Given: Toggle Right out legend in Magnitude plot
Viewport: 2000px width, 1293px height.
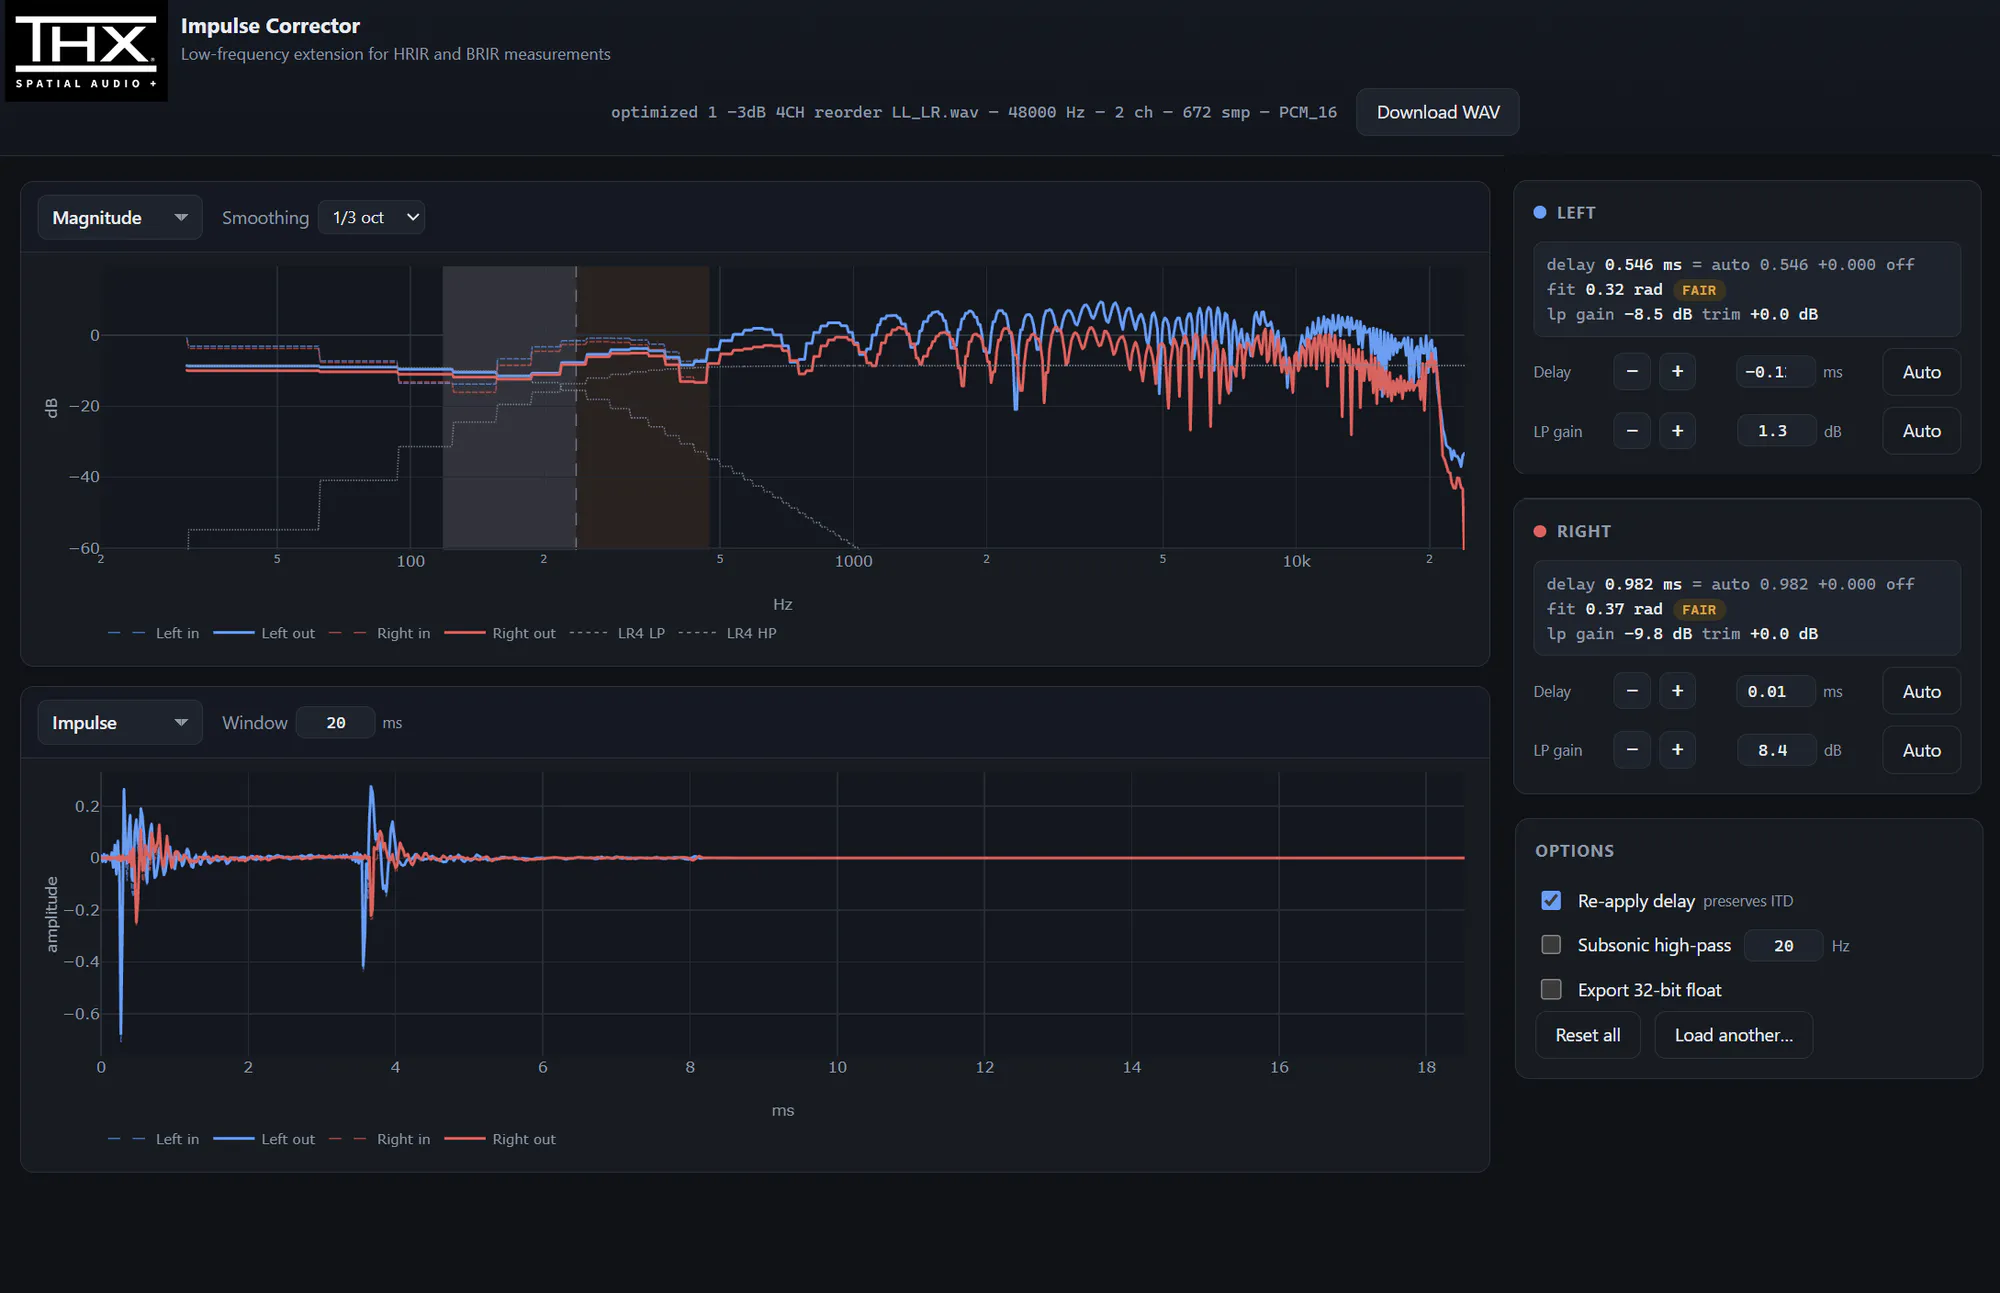Looking at the screenshot, I should coord(500,633).
